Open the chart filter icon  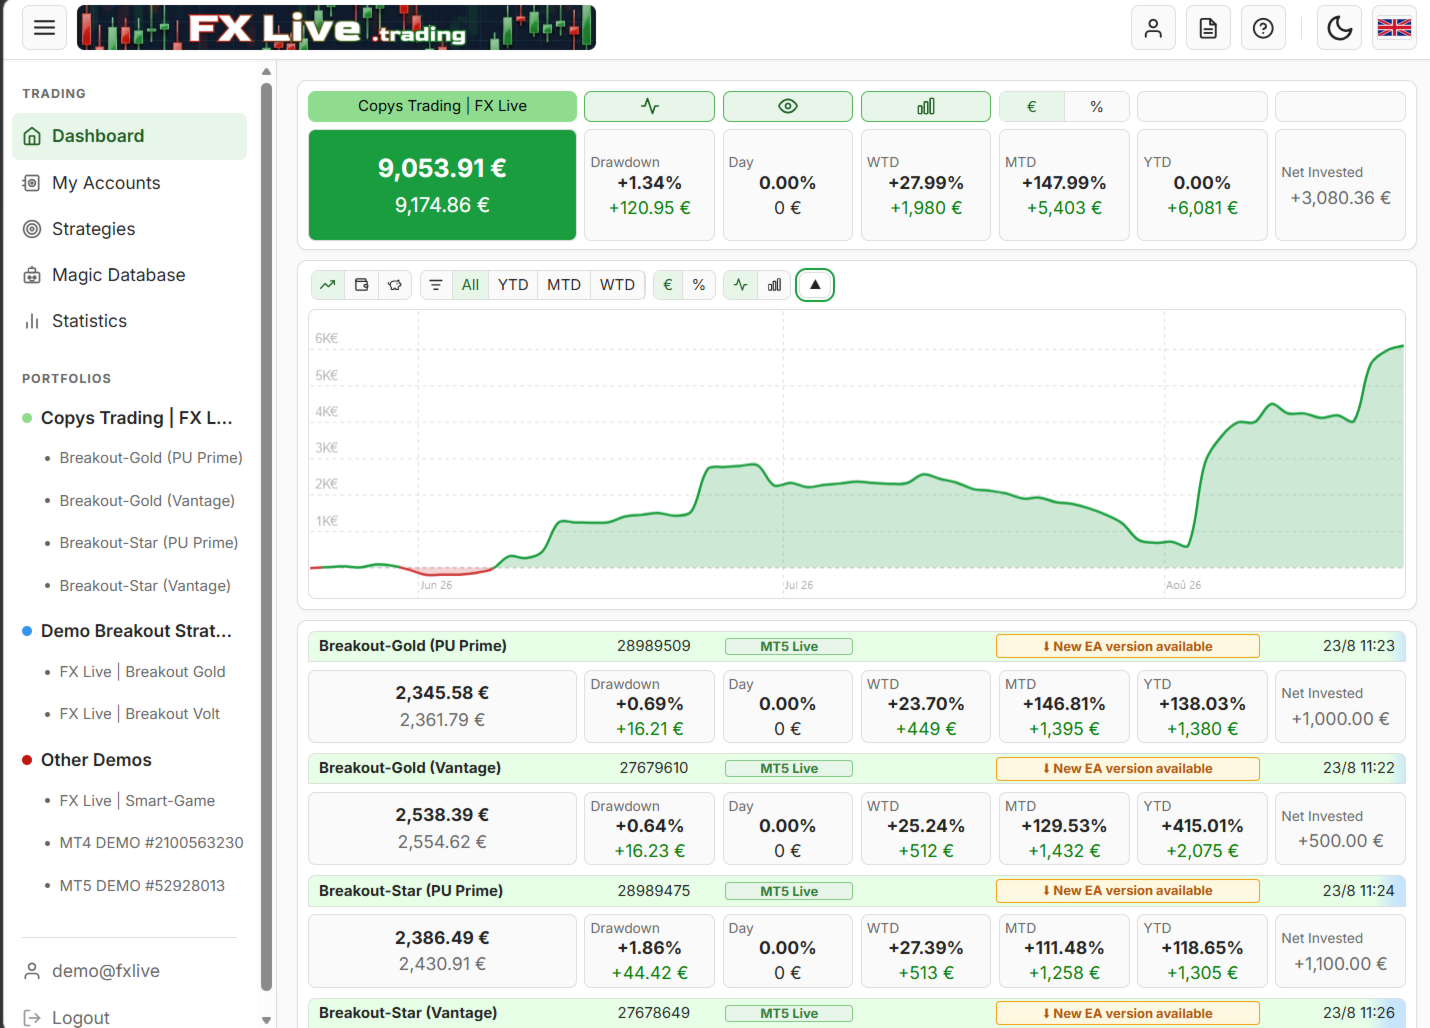436,285
